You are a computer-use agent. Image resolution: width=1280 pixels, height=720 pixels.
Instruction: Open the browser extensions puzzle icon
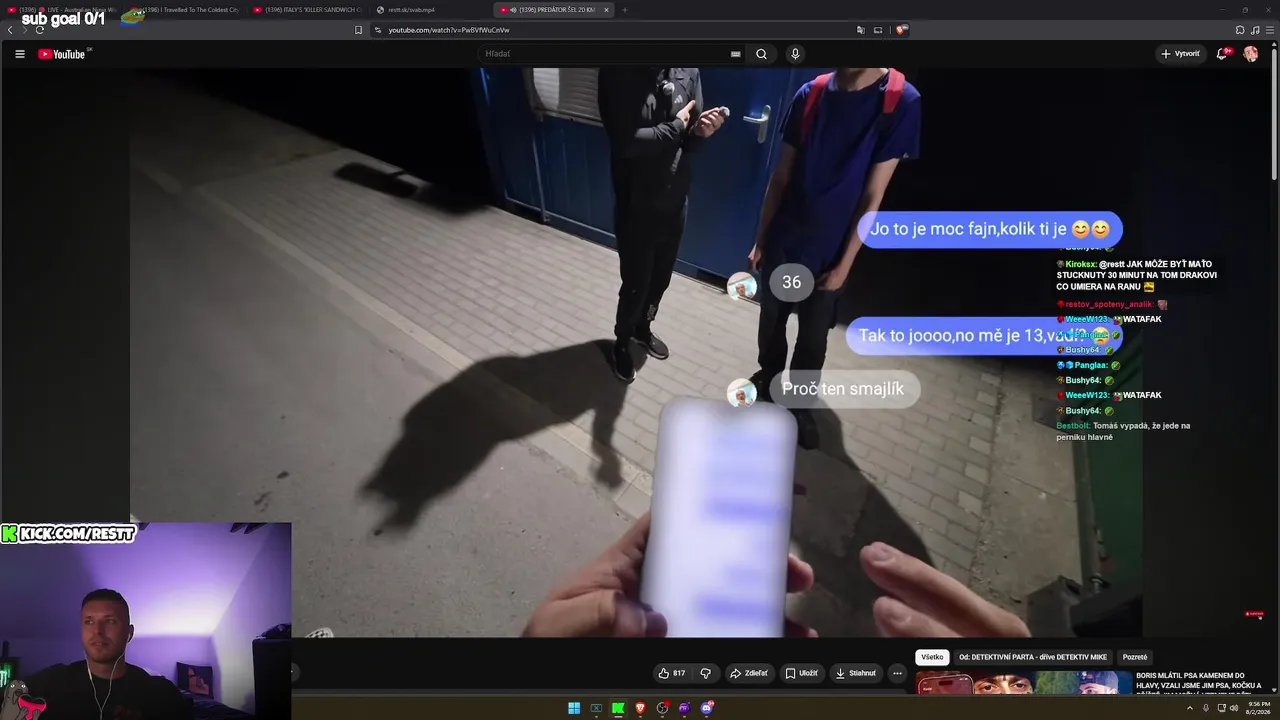[1240, 30]
